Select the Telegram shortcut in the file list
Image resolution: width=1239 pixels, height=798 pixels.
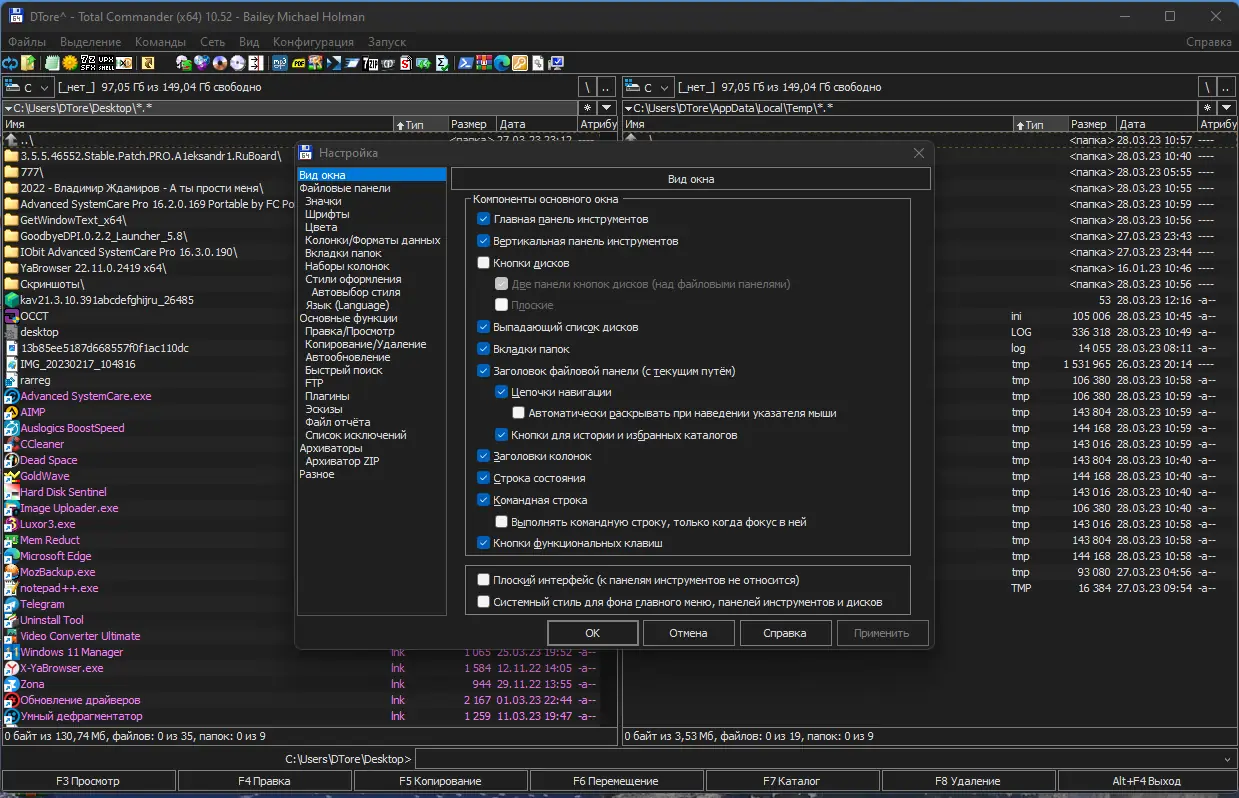coord(43,603)
